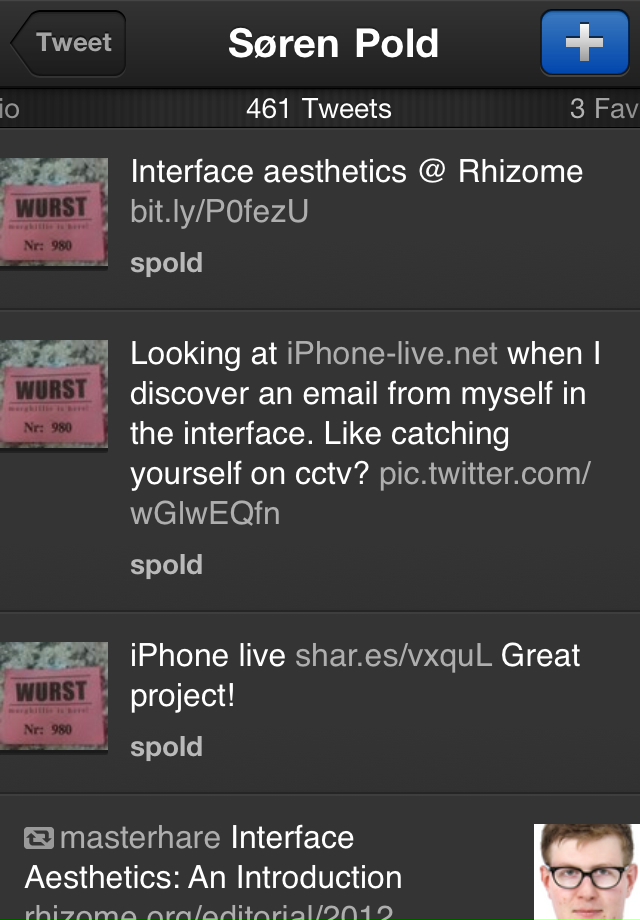Tap WURST avatar on cctv tweet

coord(52,395)
